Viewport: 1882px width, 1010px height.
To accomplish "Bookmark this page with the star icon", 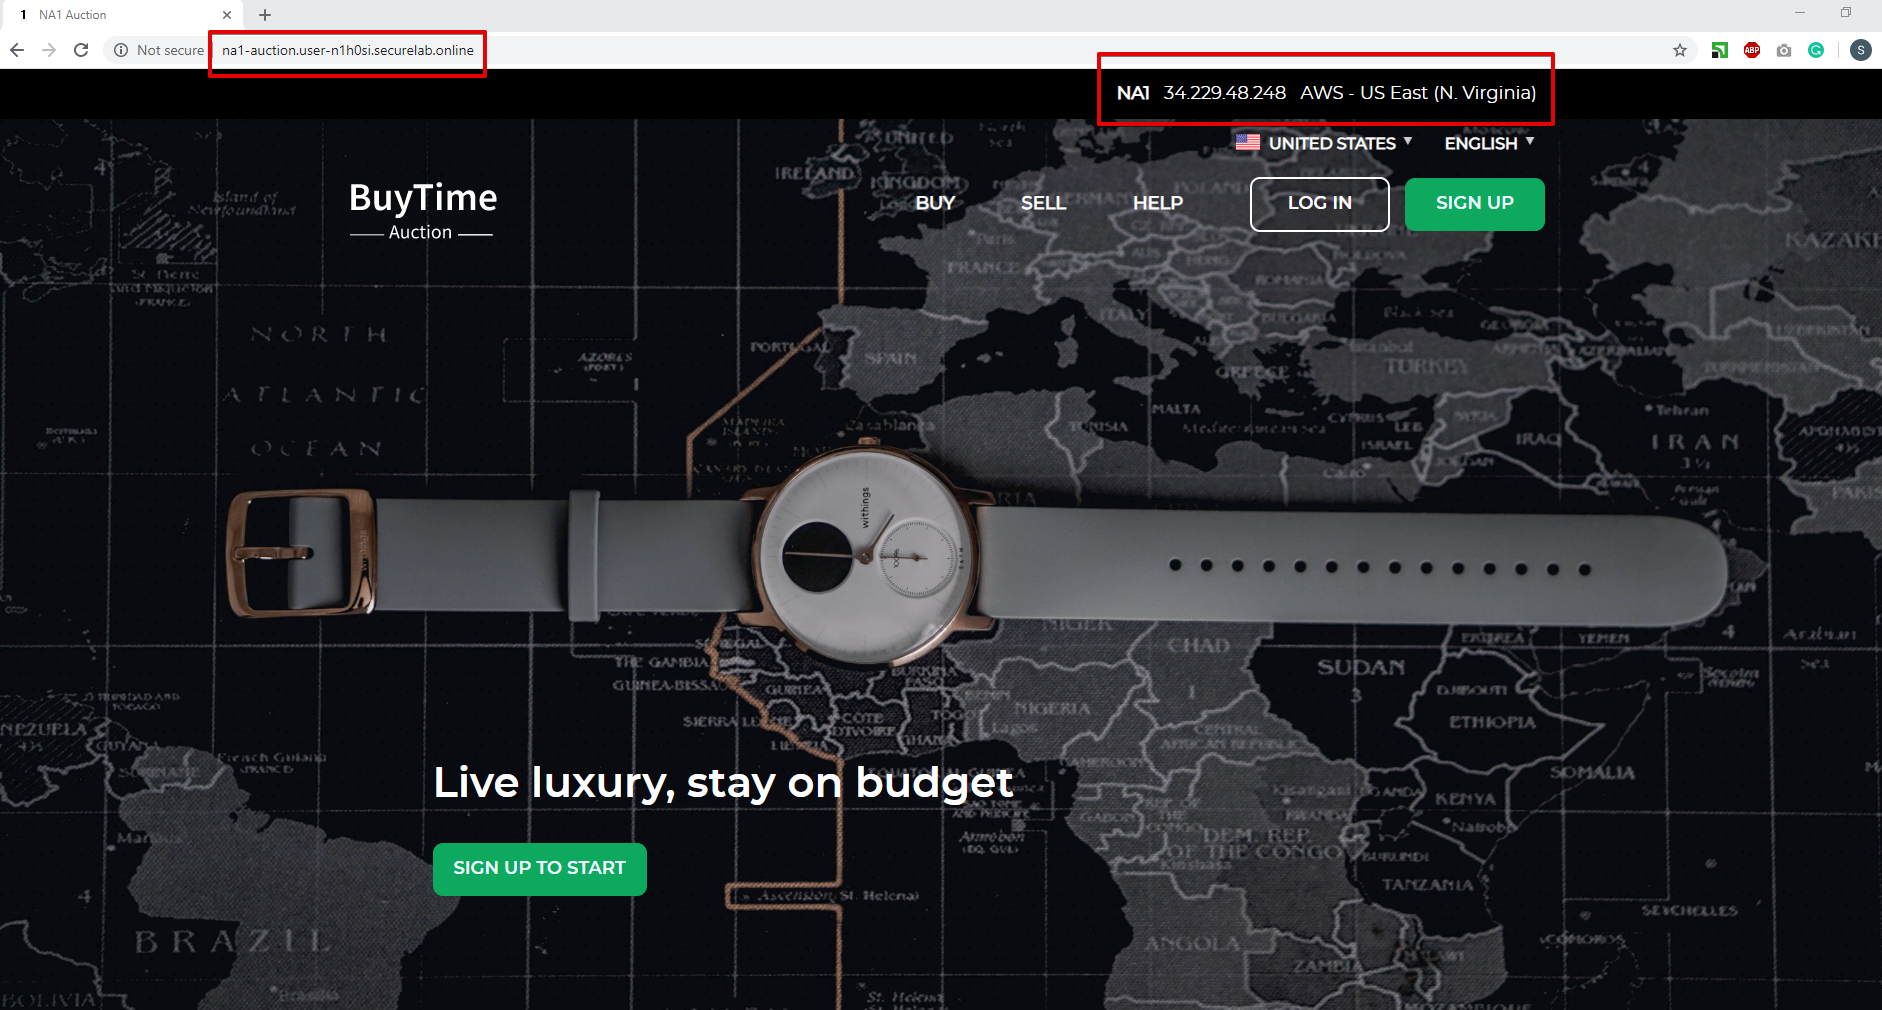I will coord(1680,50).
